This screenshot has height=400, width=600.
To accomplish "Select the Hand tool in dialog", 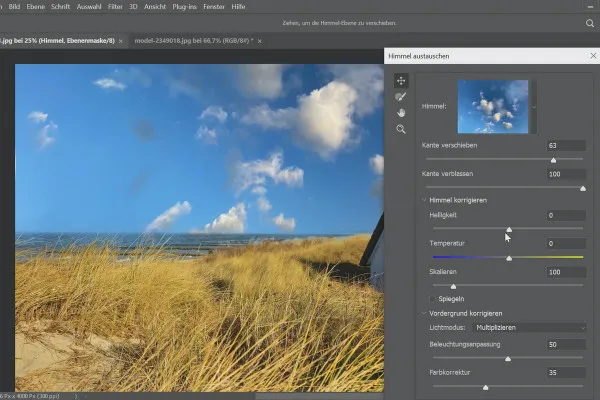I will 401,113.
